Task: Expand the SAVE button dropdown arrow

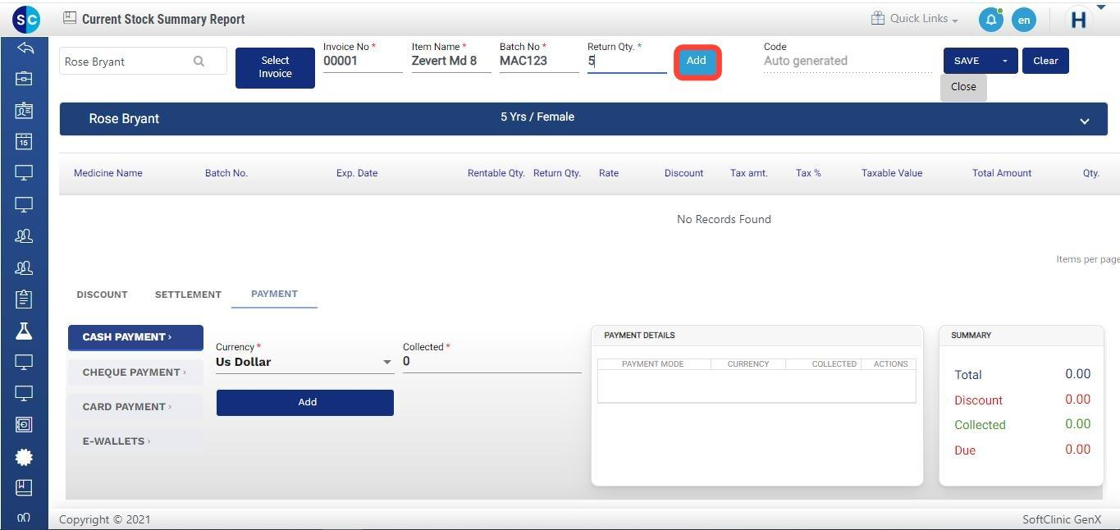Action: (1005, 61)
